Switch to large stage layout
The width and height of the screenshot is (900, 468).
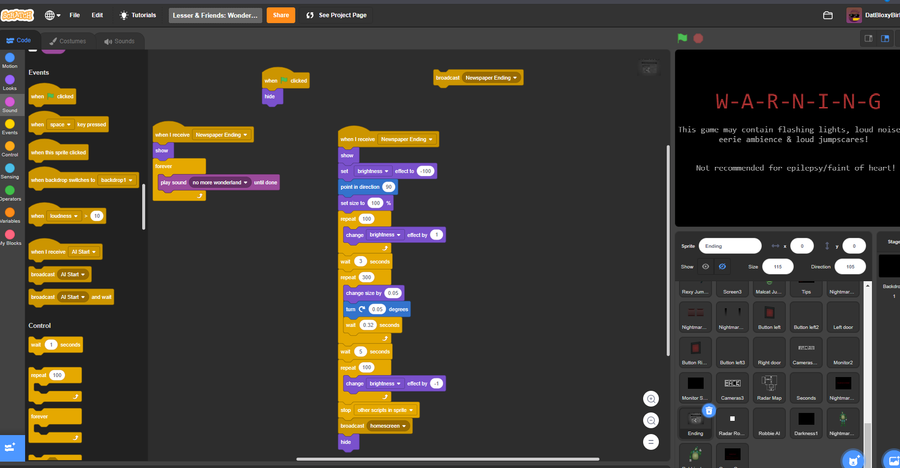[885, 38]
